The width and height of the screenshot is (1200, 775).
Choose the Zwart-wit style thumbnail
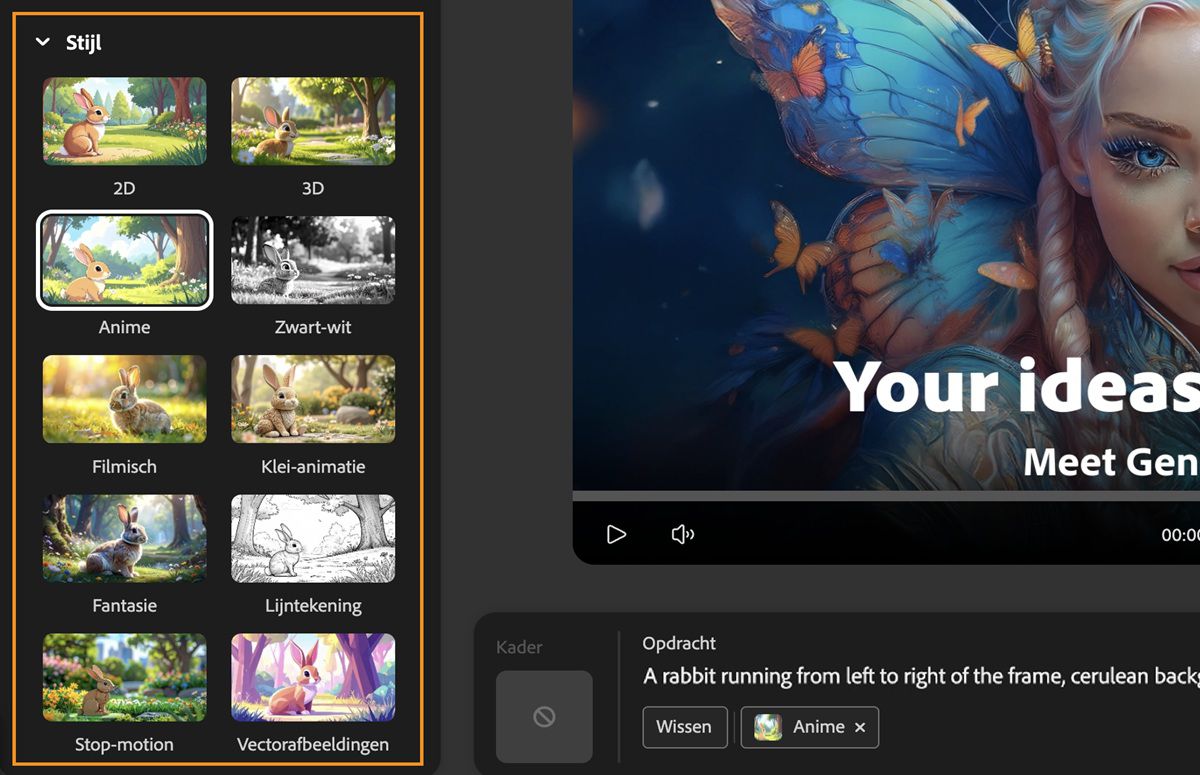tap(313, 260)
